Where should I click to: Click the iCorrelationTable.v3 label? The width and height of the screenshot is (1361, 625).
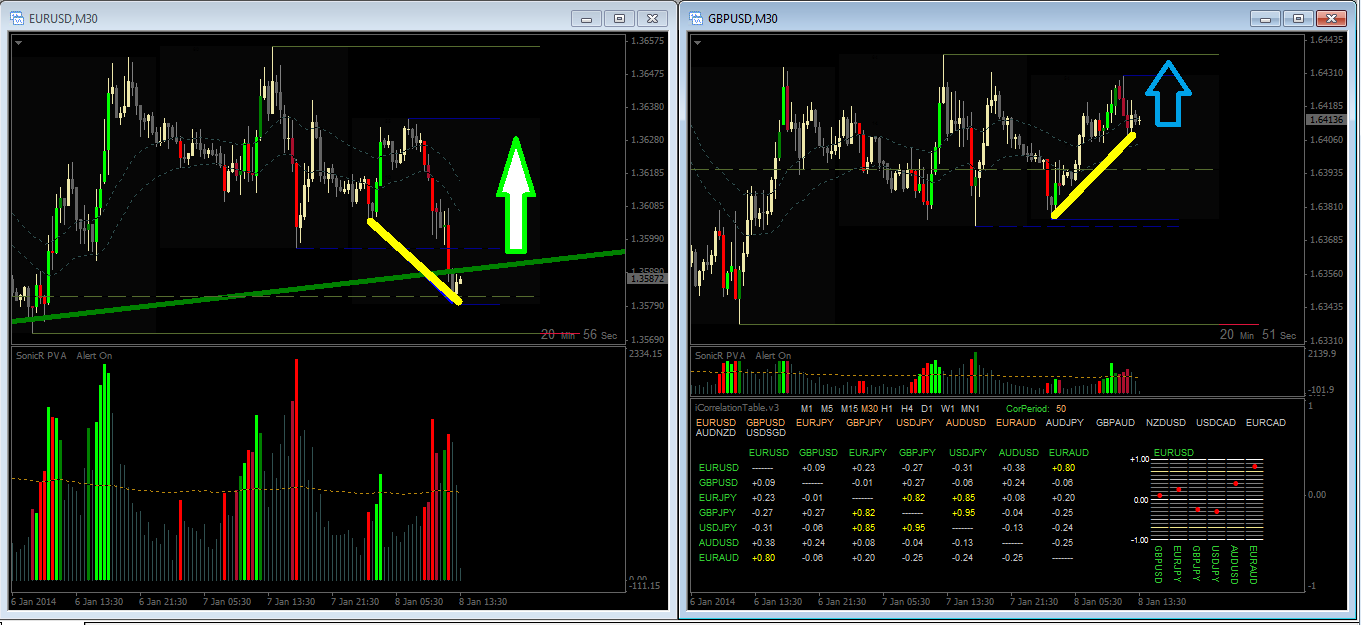pyautogui.click(x=735, y=408)
